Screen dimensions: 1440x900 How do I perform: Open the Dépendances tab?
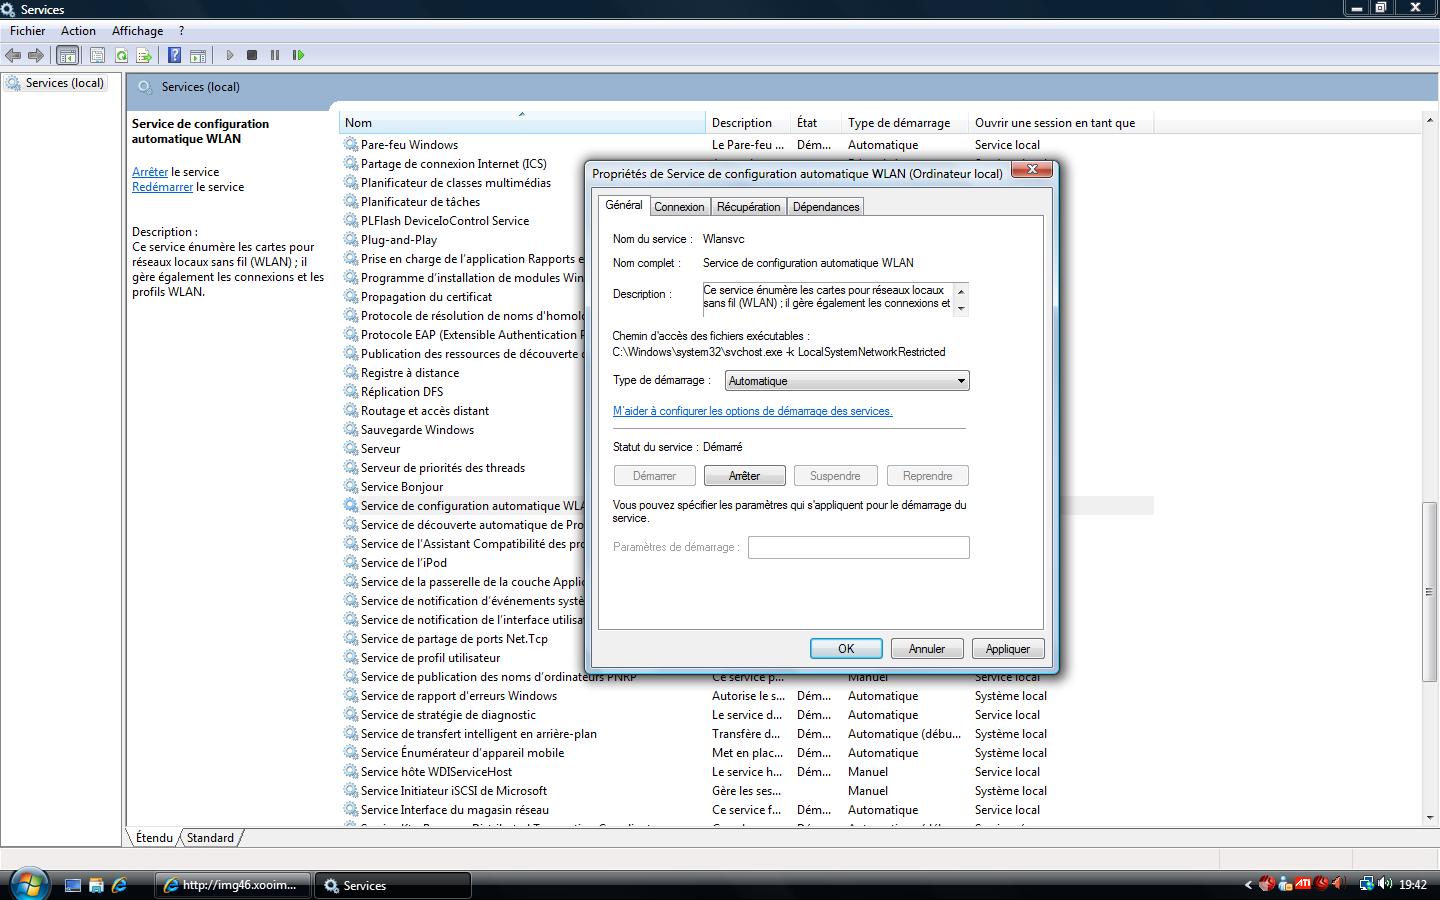pos(826,207)
